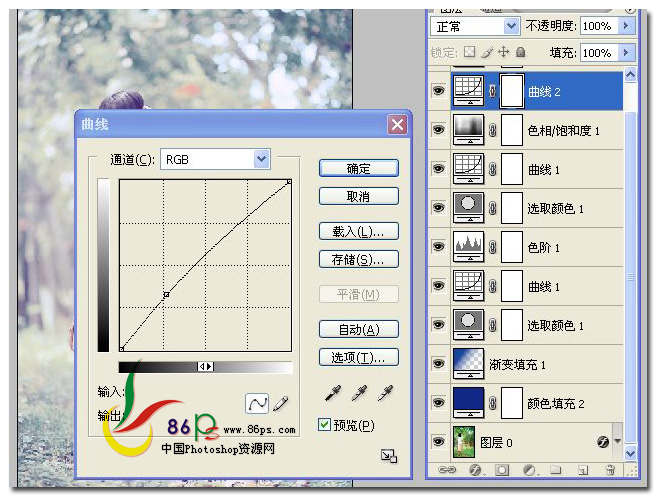
Task: Open the 正常 blend mode dropdown
Action: pos(511,26)
